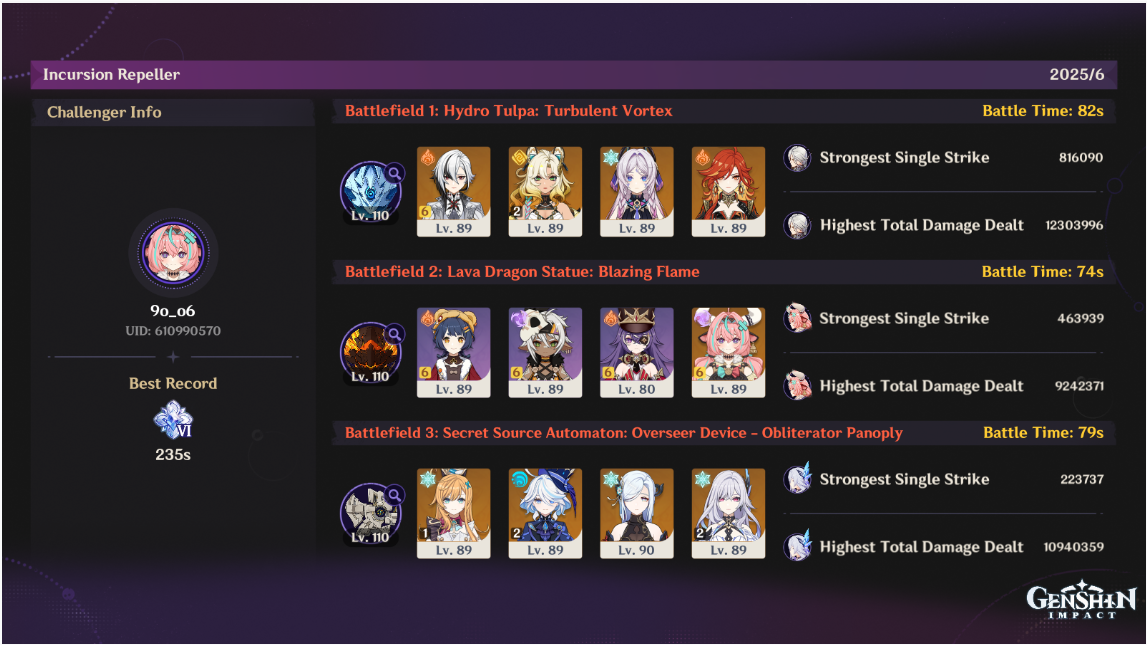Click avatar icon beside 816090 Strongest Single Strike
Viewport: 1147px width, 645px height.
(x=797, y=158)
